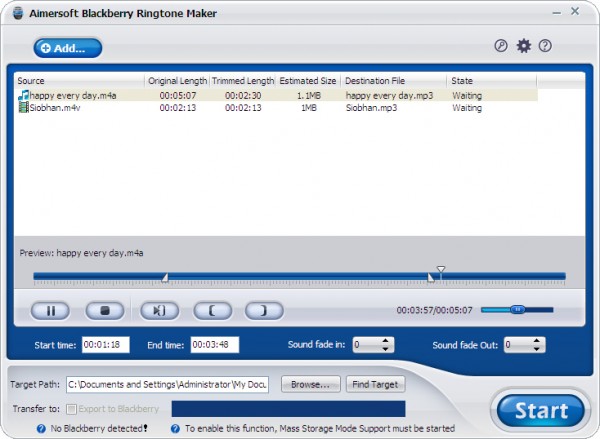Open the register key icon

(x=501, y=46)
